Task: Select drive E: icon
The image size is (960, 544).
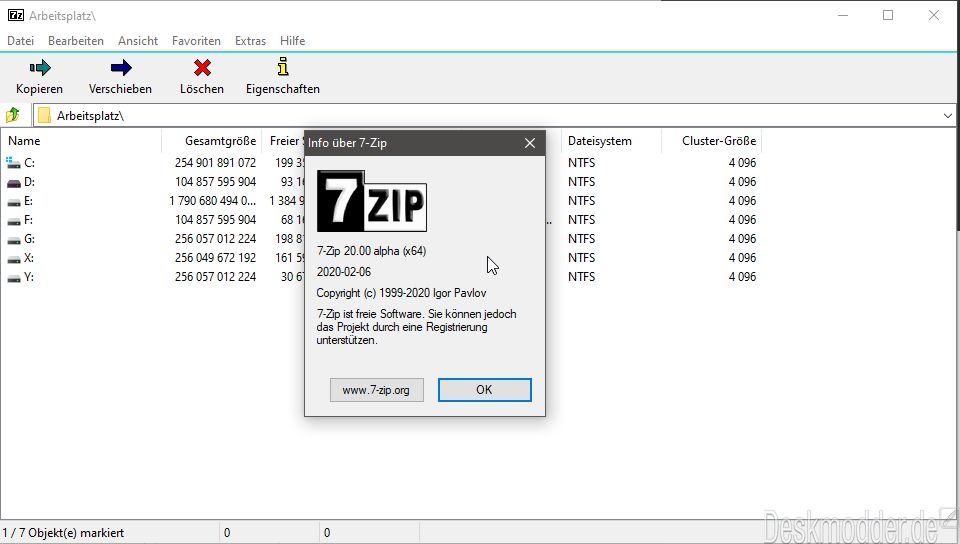Action: 13,202
